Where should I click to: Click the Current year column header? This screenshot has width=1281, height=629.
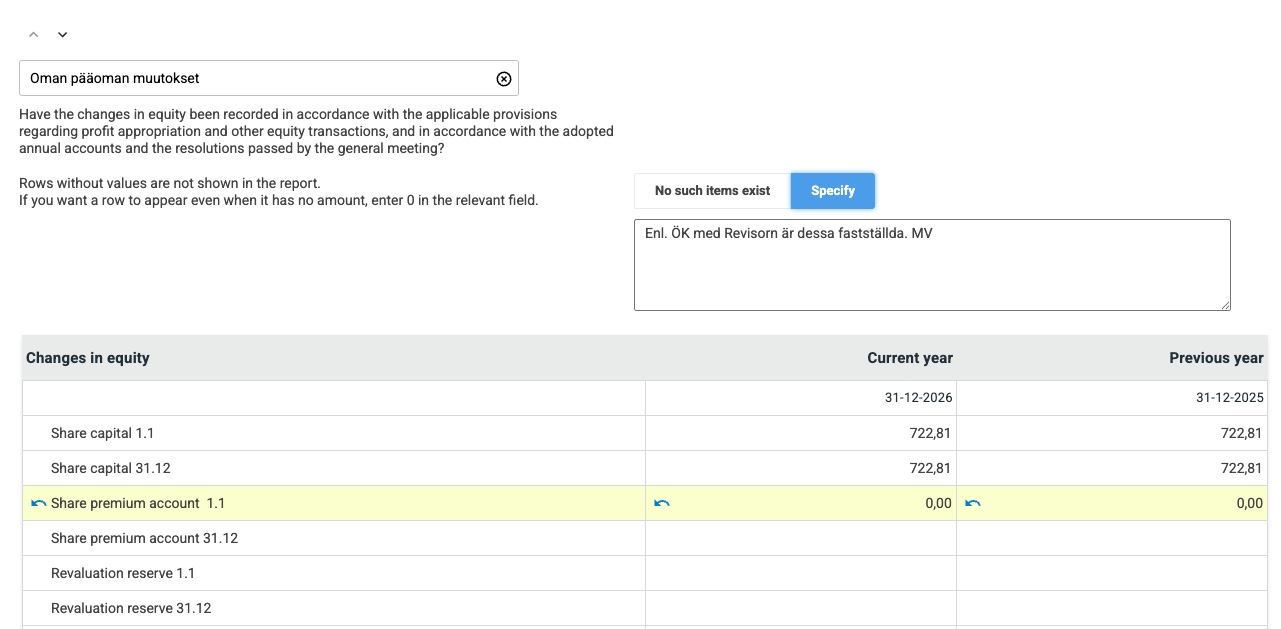pyautogui.click(x=909, y=358)
